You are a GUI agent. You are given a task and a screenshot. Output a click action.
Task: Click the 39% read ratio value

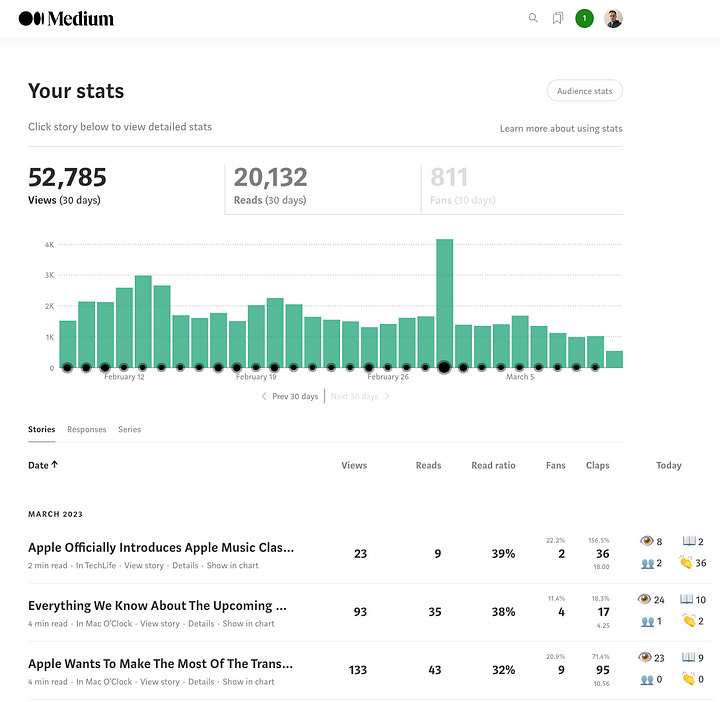(x=503, y=554)
